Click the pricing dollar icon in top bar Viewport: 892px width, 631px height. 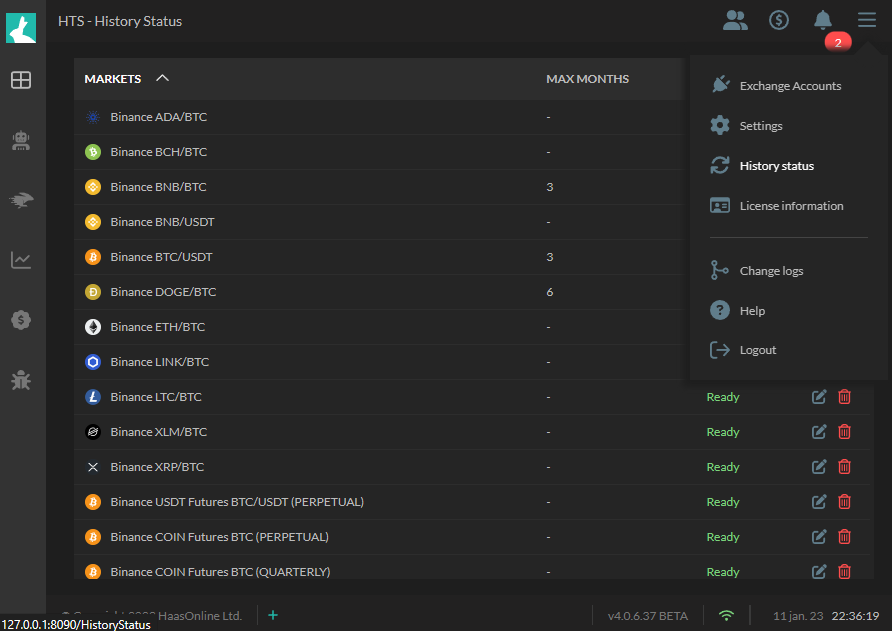tap(779, 19)
